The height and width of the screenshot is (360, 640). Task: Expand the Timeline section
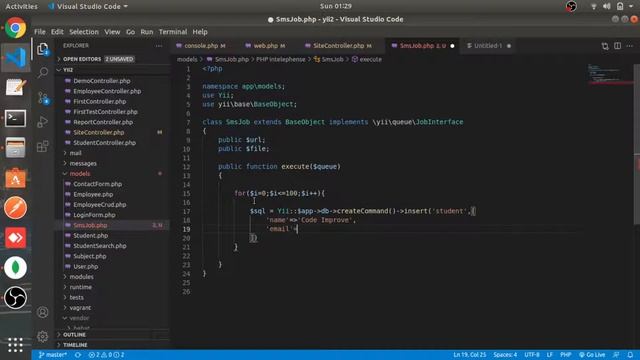(113, 345)
